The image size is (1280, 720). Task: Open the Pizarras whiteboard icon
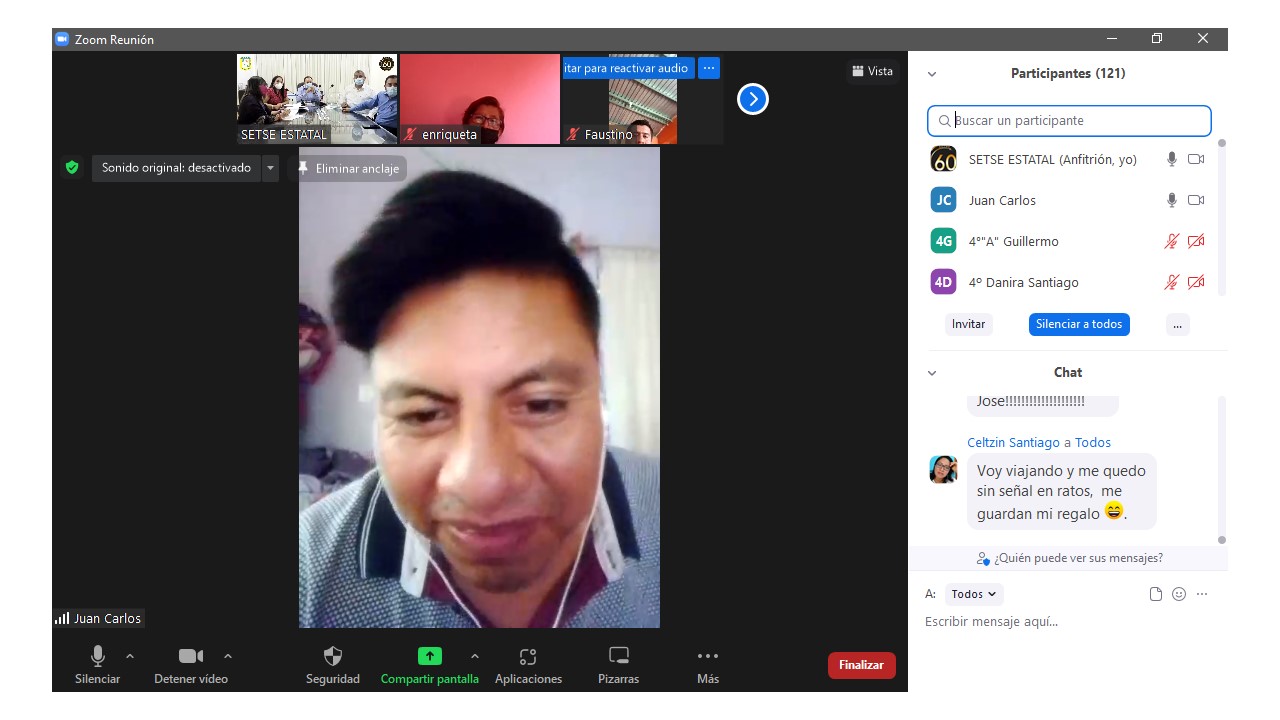coord(619,656)
